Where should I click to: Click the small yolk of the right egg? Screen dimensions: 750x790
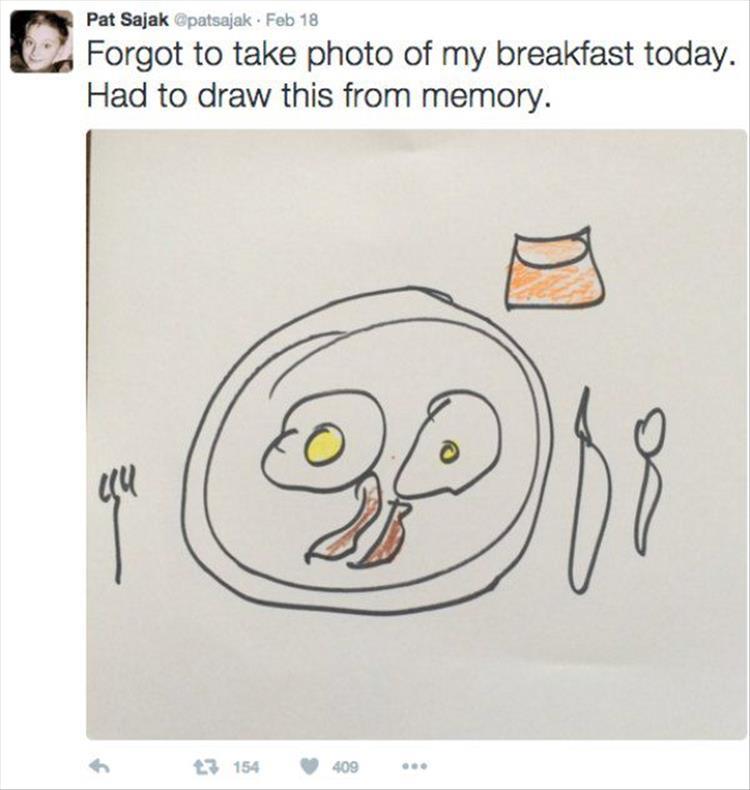[x=448, y=451]
